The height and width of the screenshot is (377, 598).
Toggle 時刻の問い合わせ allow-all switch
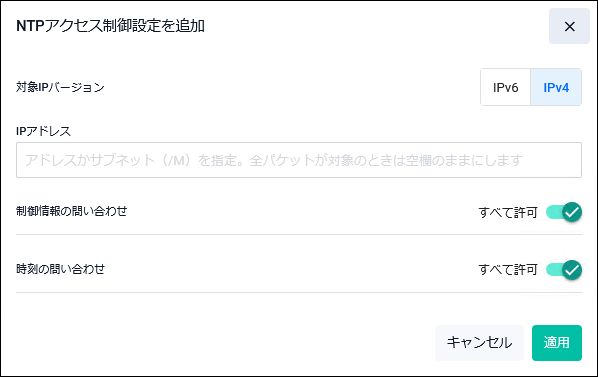(564, 270)
